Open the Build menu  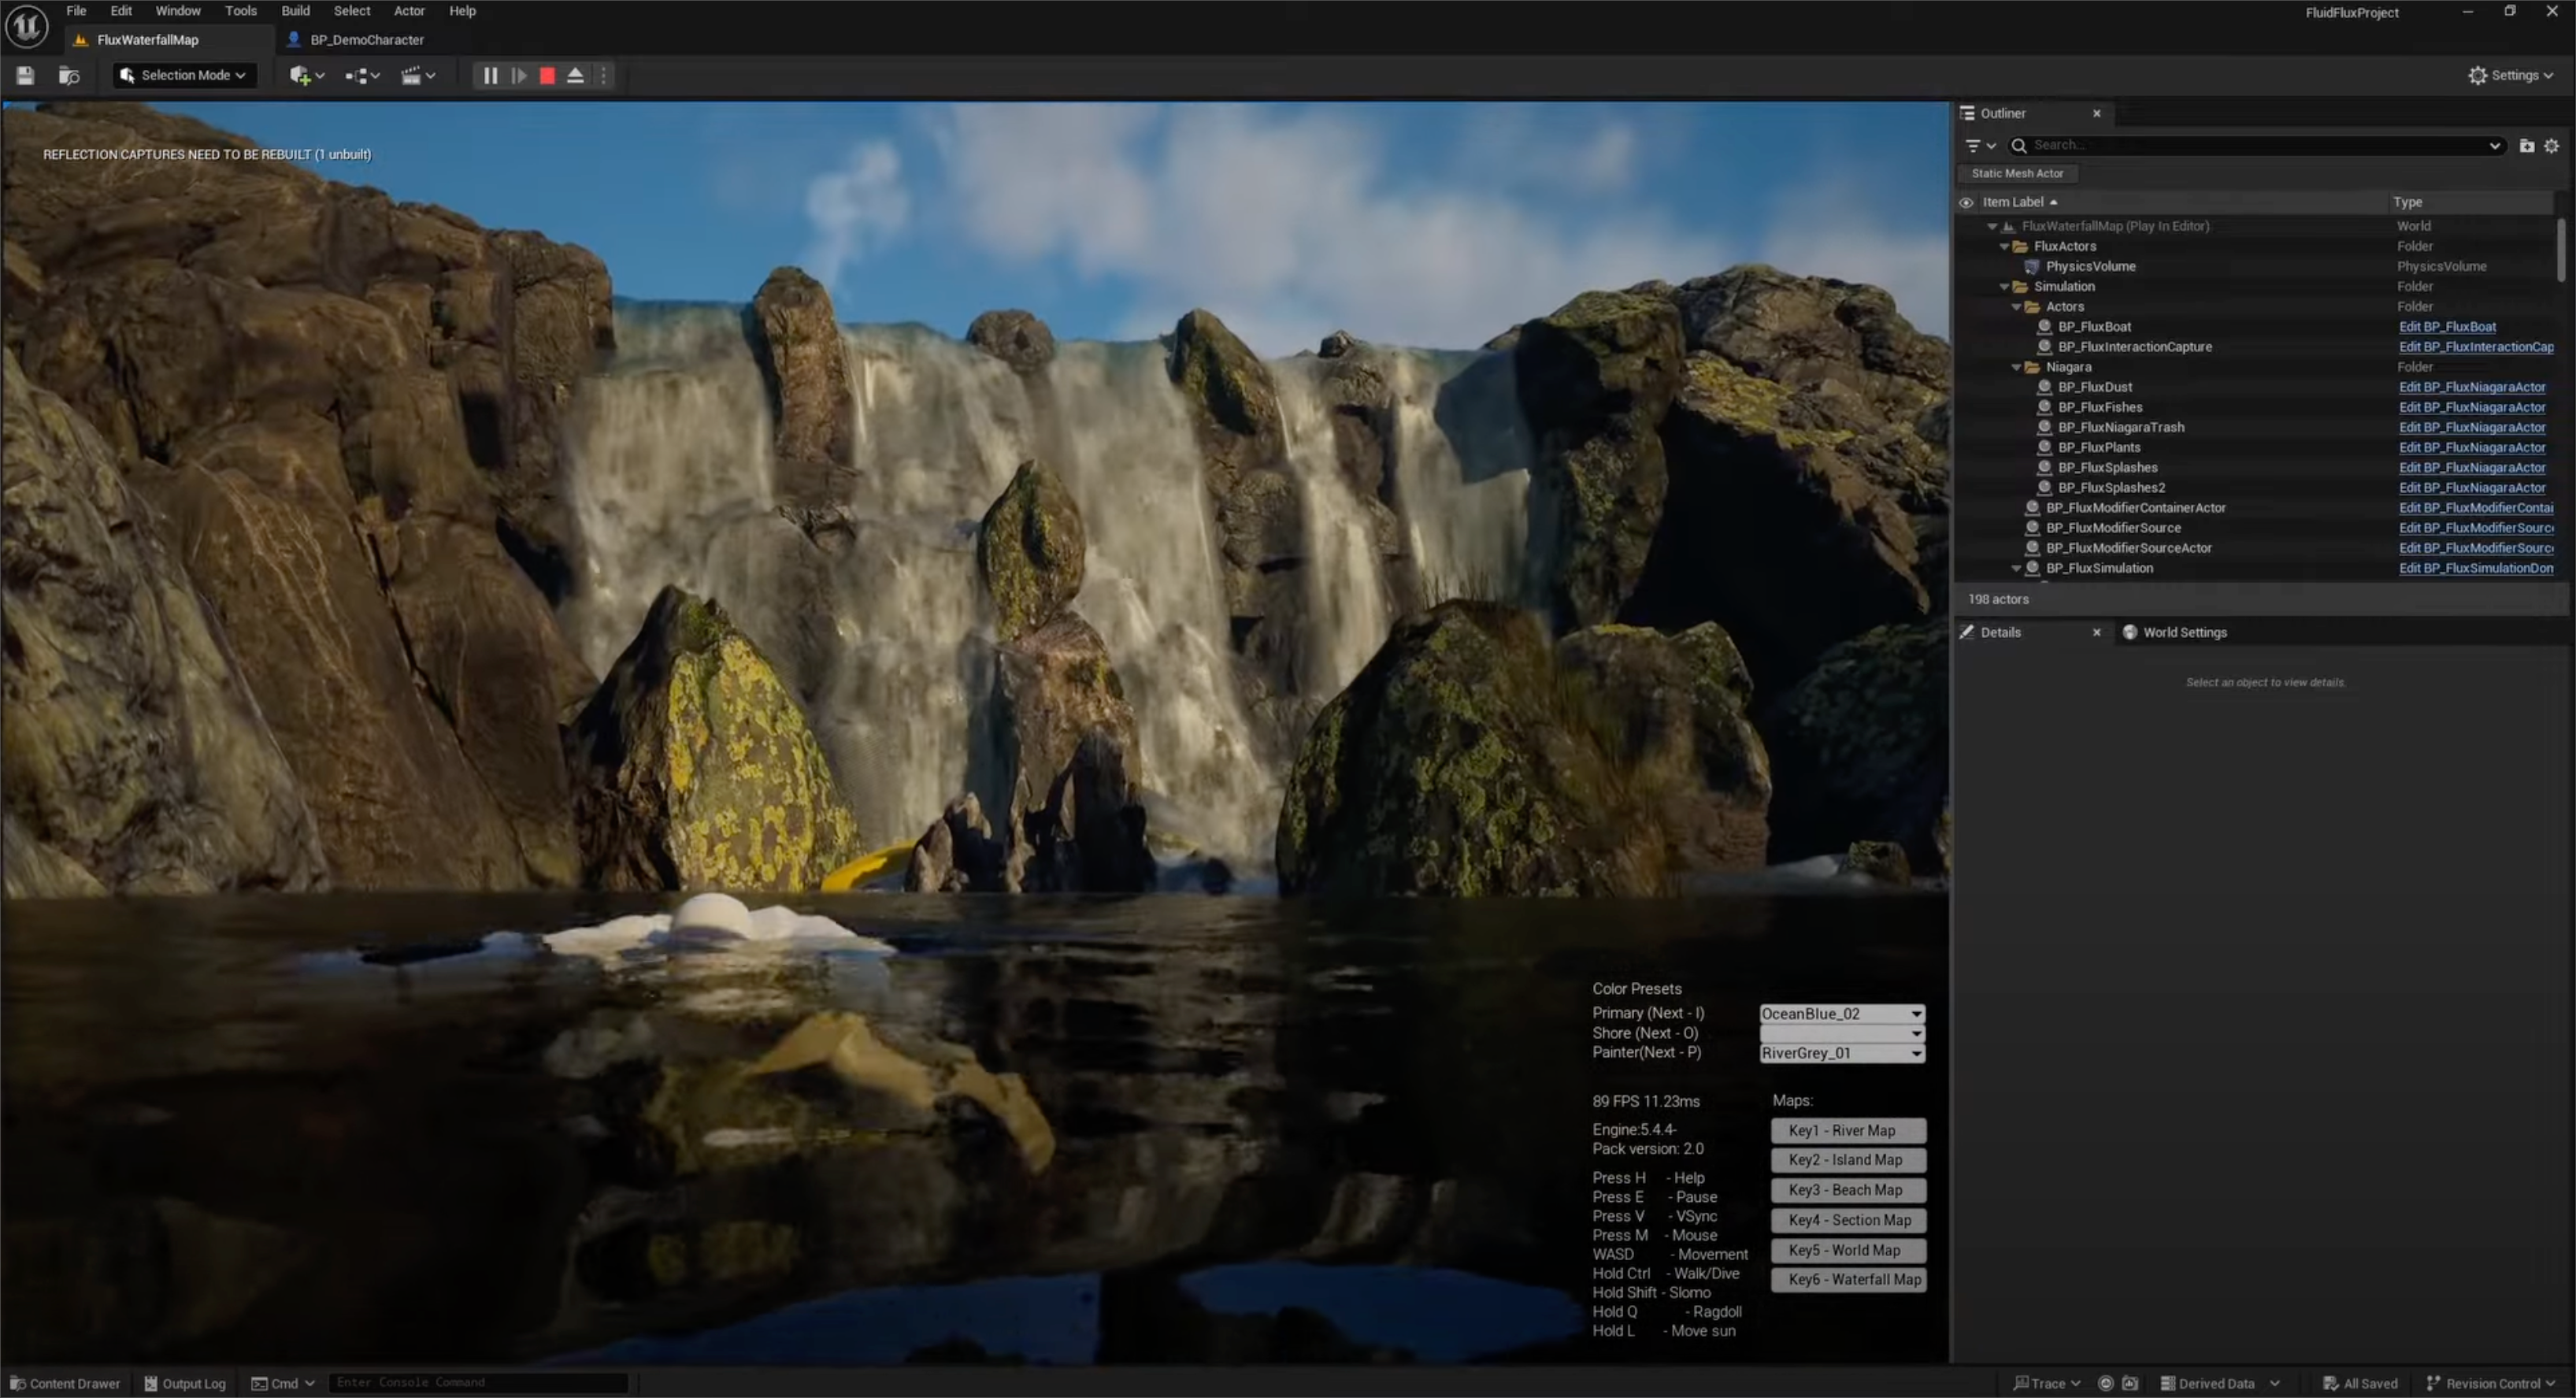pyautogui.click(x=295, y=11)
